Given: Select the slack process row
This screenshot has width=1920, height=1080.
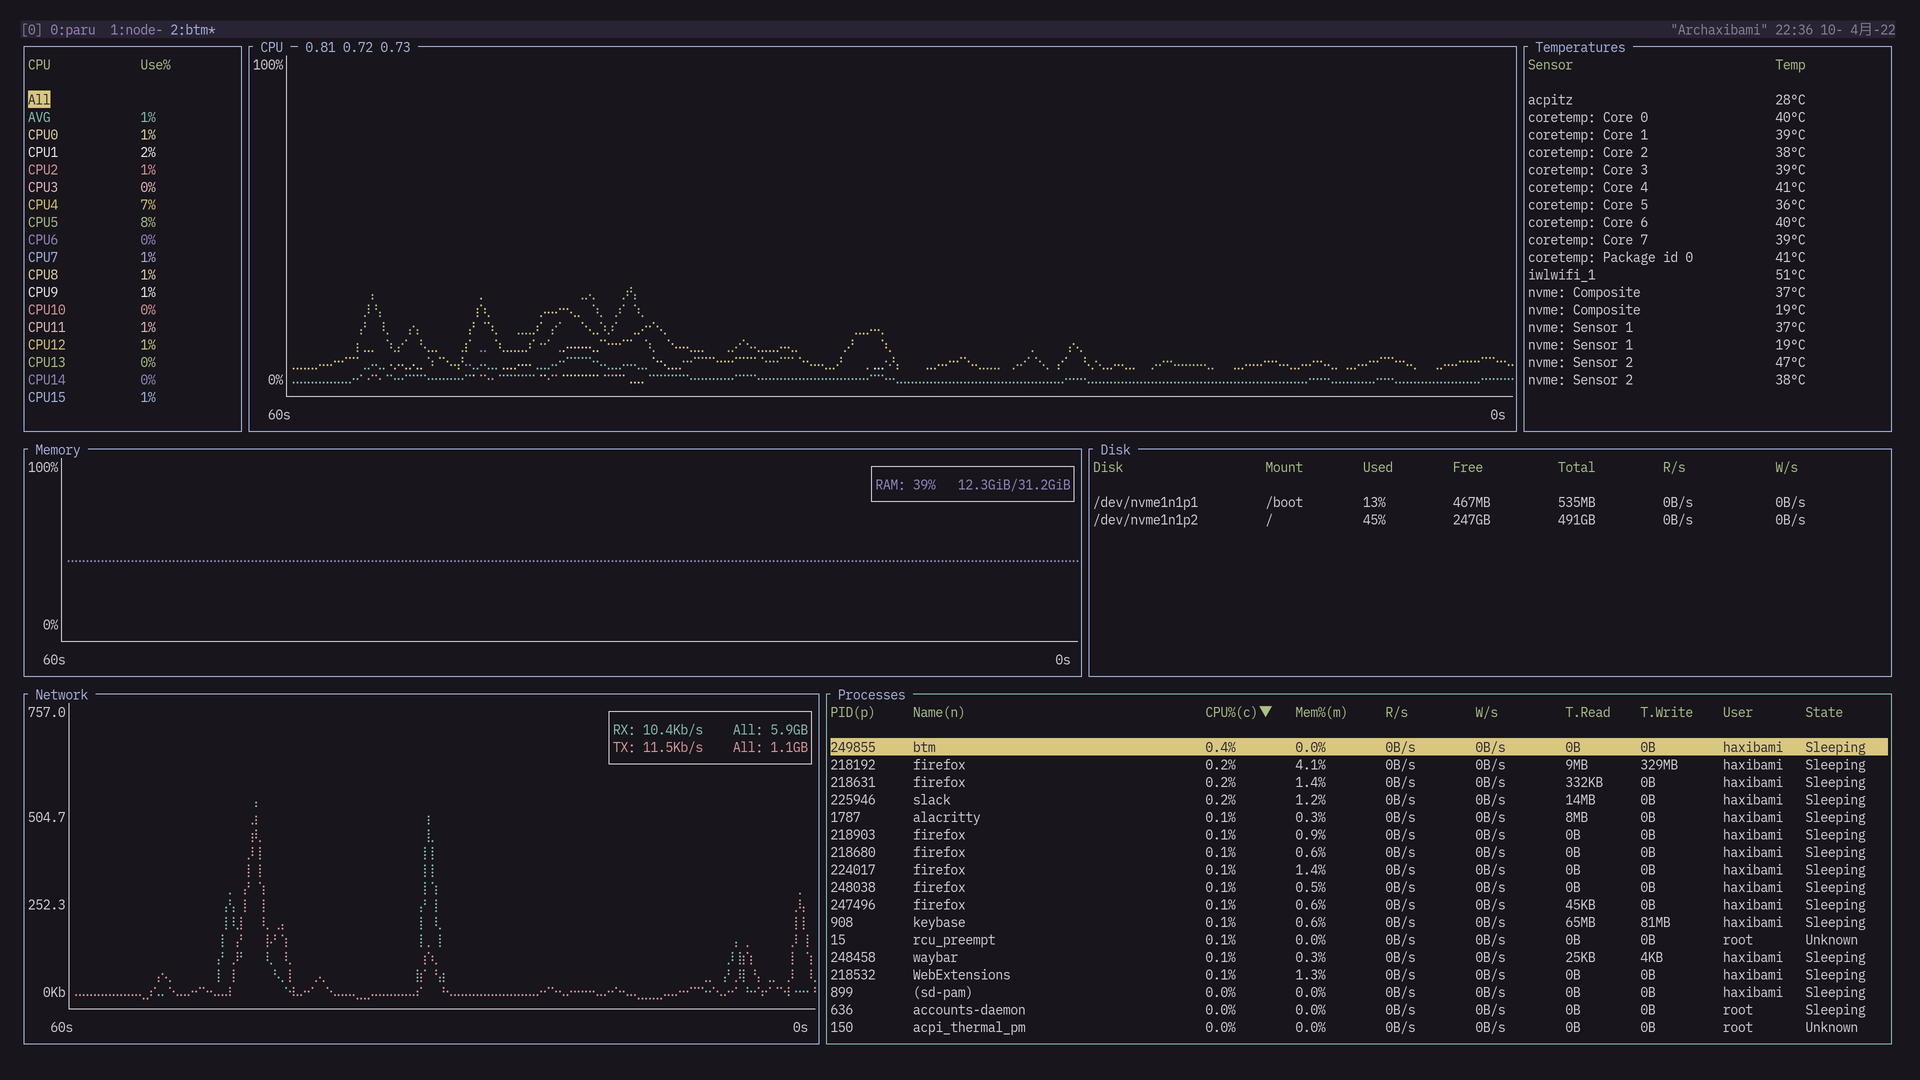Looking at the screenshot, I should point(931,800).
